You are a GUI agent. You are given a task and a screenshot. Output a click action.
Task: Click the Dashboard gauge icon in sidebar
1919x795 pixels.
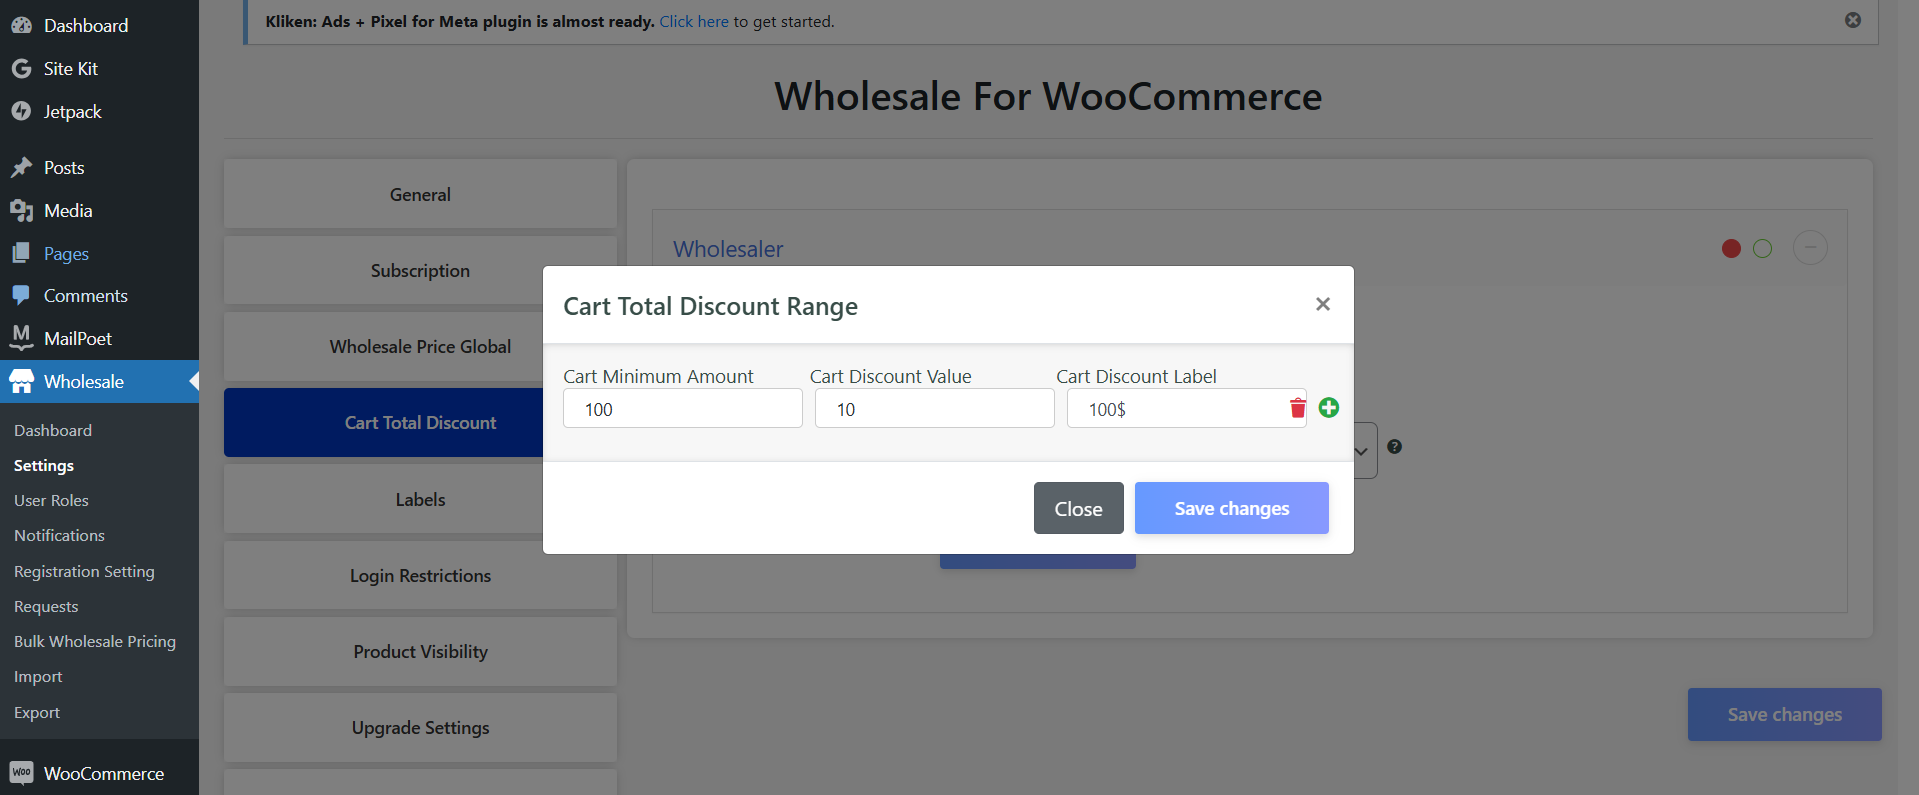coord(22,25)
